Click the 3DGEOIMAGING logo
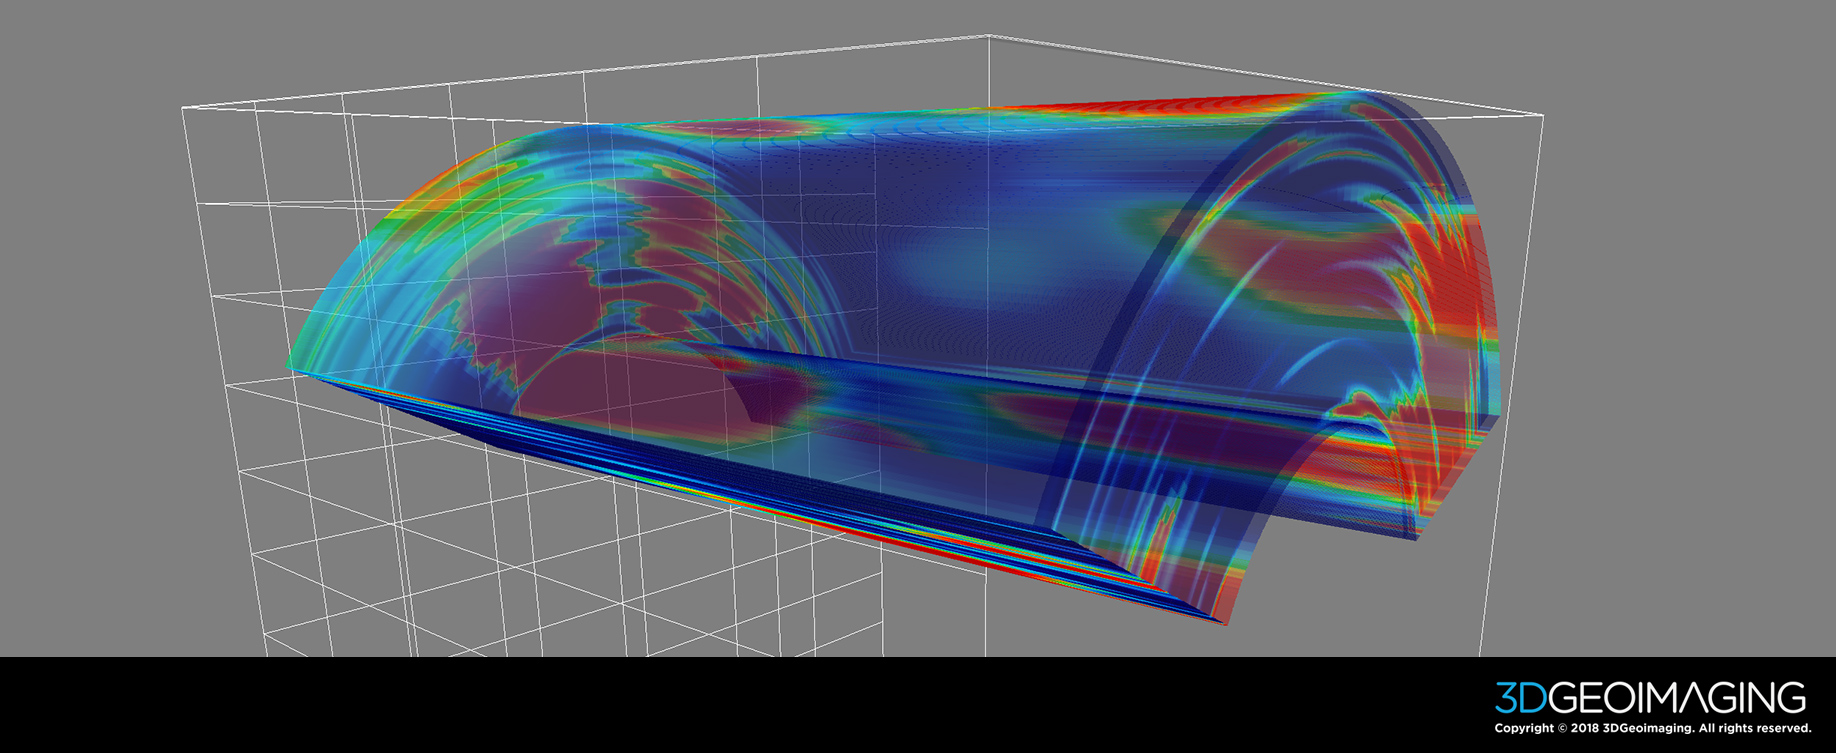Screen dimensions: 1836x753 [x=1650, y=698]
